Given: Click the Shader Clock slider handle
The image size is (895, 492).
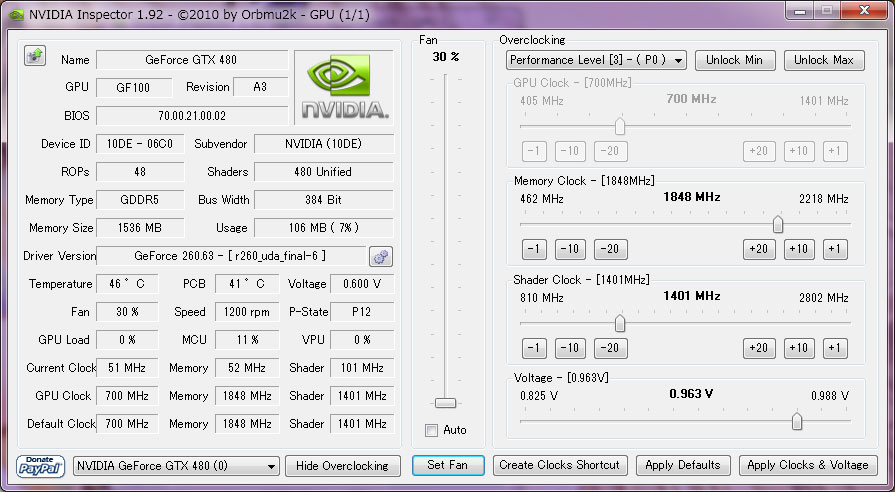Looking at the screenshot, I should point(620,323).
